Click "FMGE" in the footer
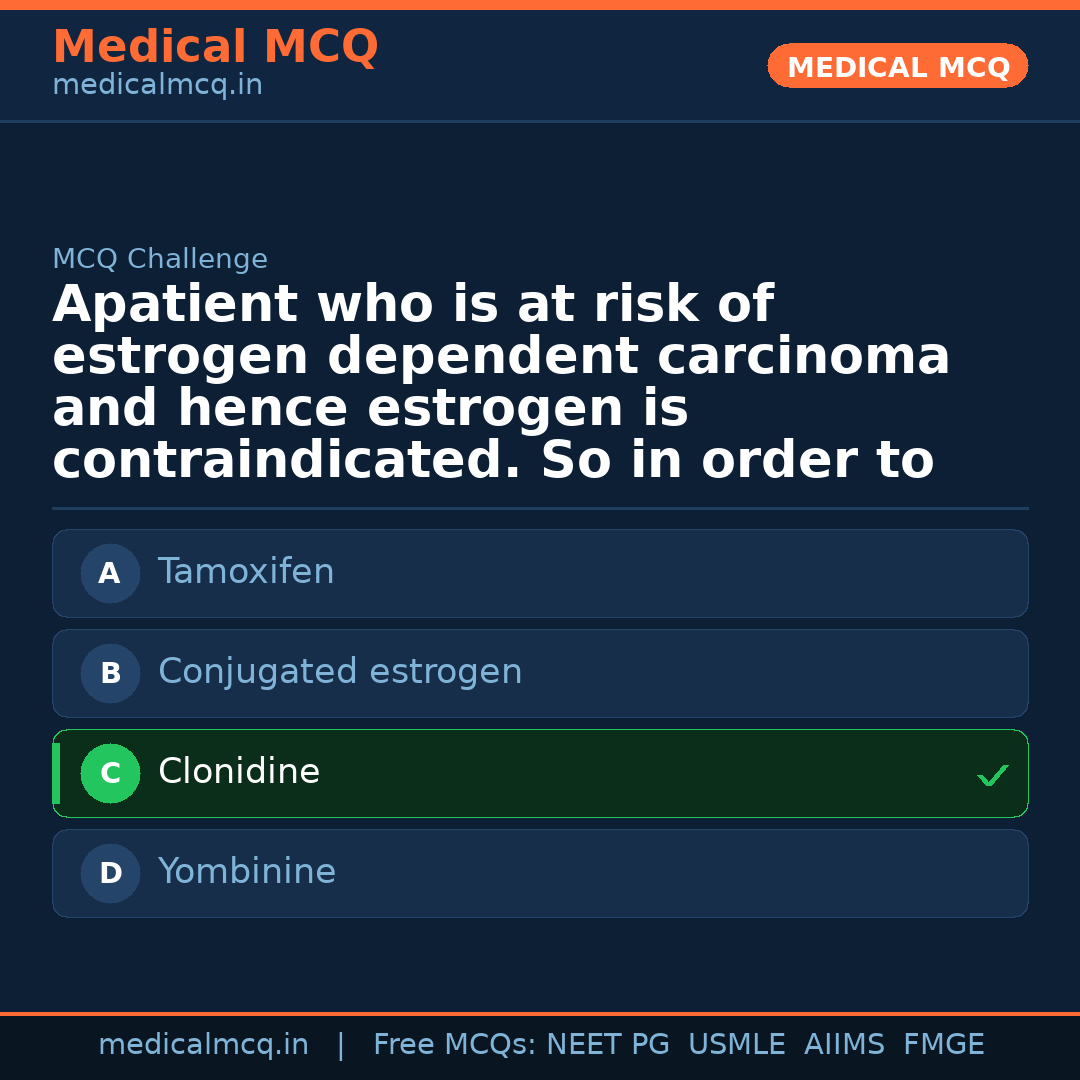The height and width of the screenshot is (1080, 1080). pos(943,1045)
